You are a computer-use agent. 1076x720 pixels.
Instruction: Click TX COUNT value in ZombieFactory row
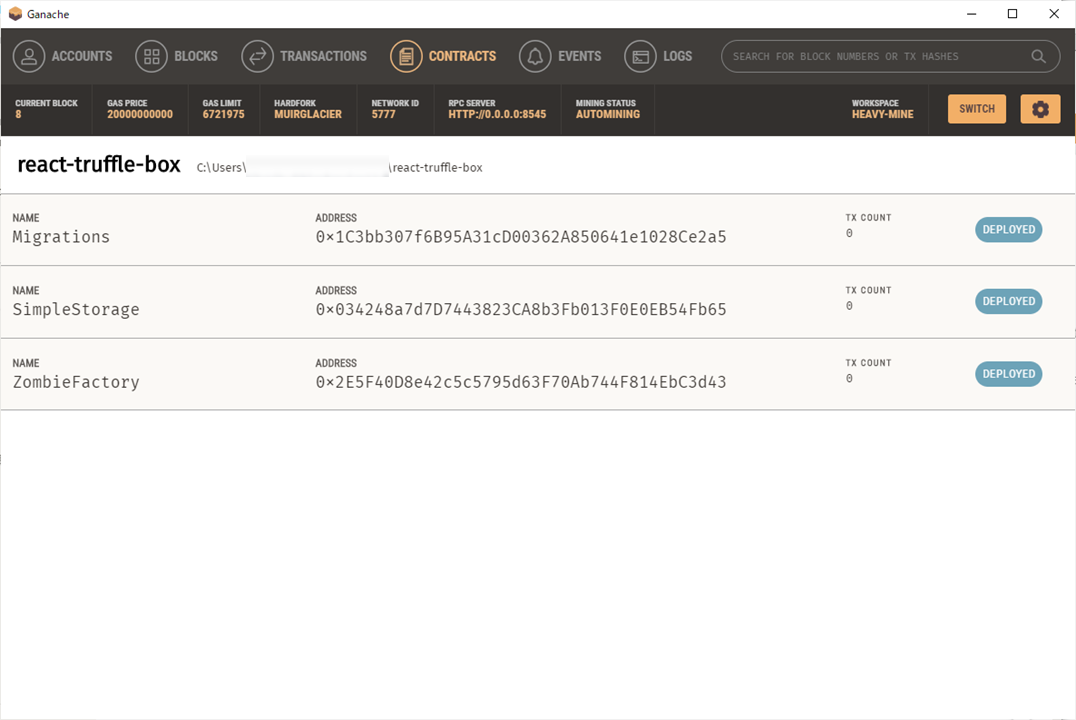(x=850, y=379)
